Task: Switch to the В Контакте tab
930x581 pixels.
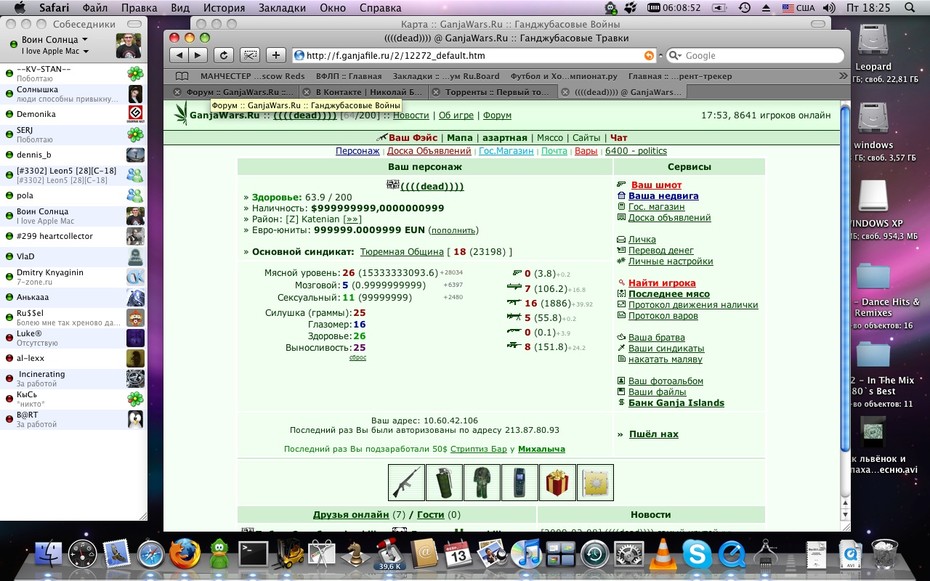Action: 369,92
